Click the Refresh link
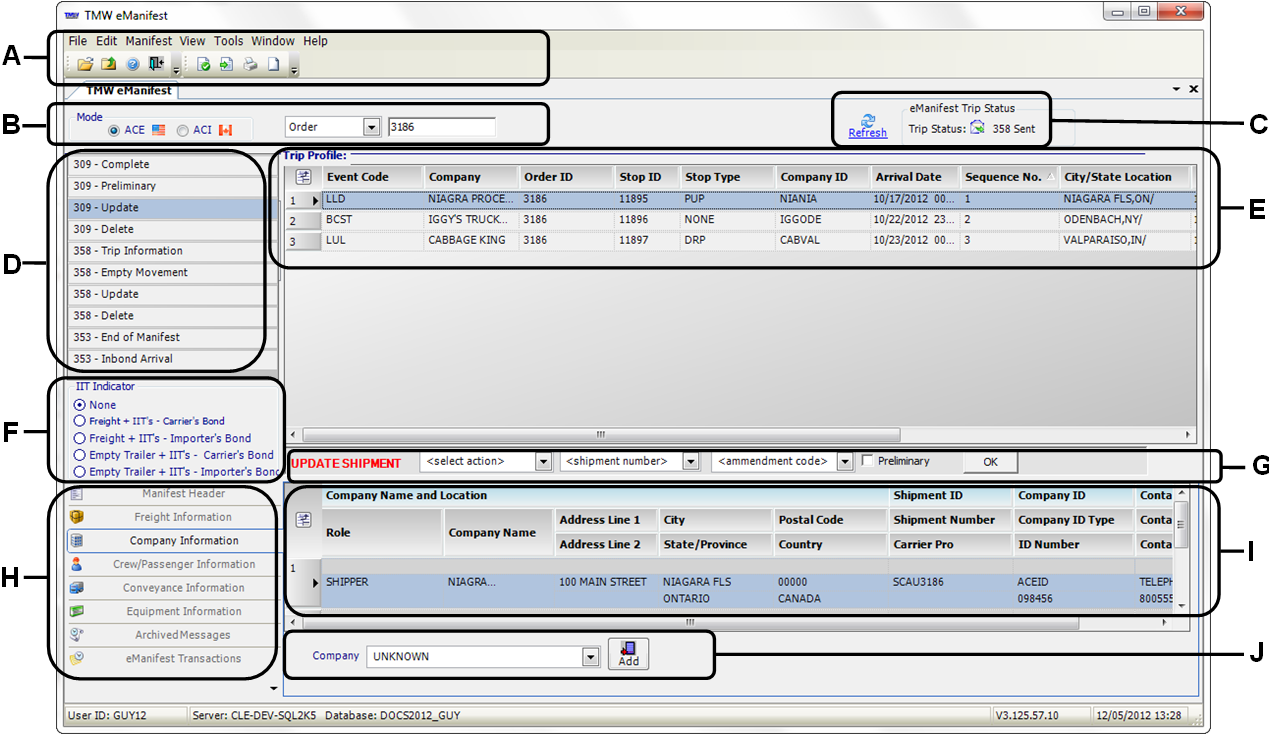The image size is (1269, 735). 867,133
